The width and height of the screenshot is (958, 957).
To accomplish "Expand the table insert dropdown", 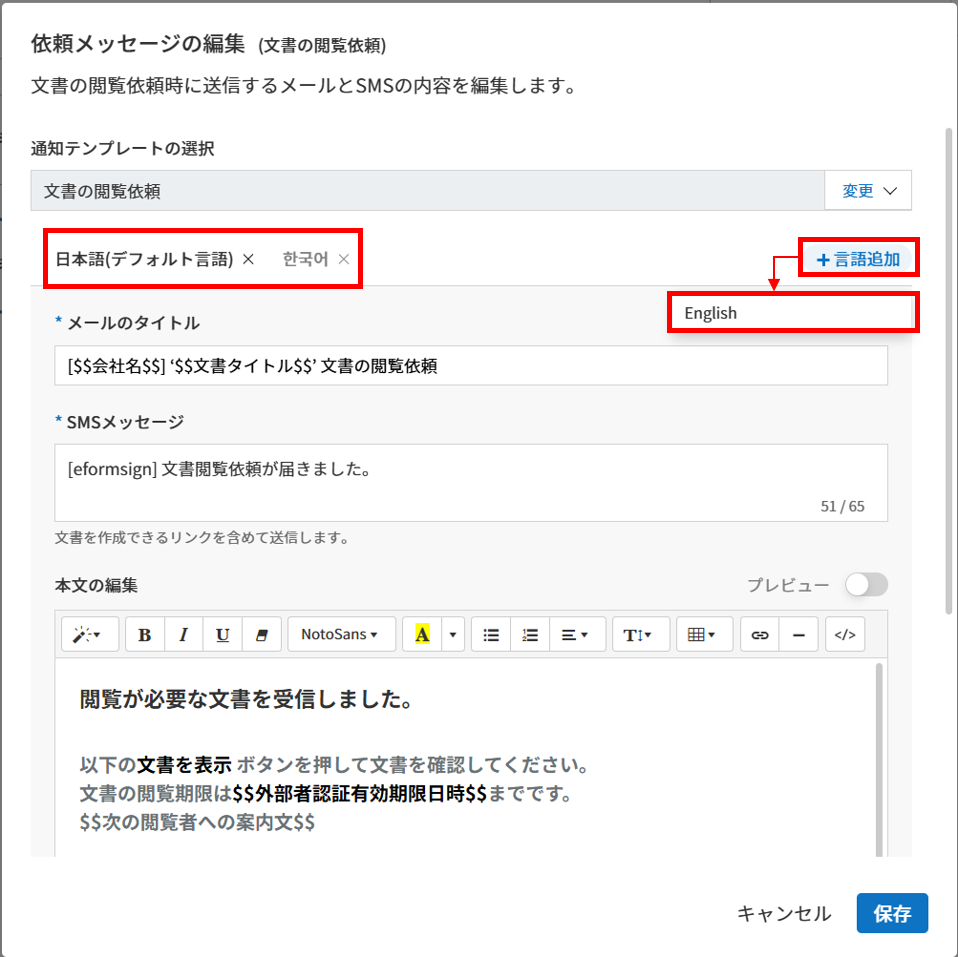I will pos(704,635).
